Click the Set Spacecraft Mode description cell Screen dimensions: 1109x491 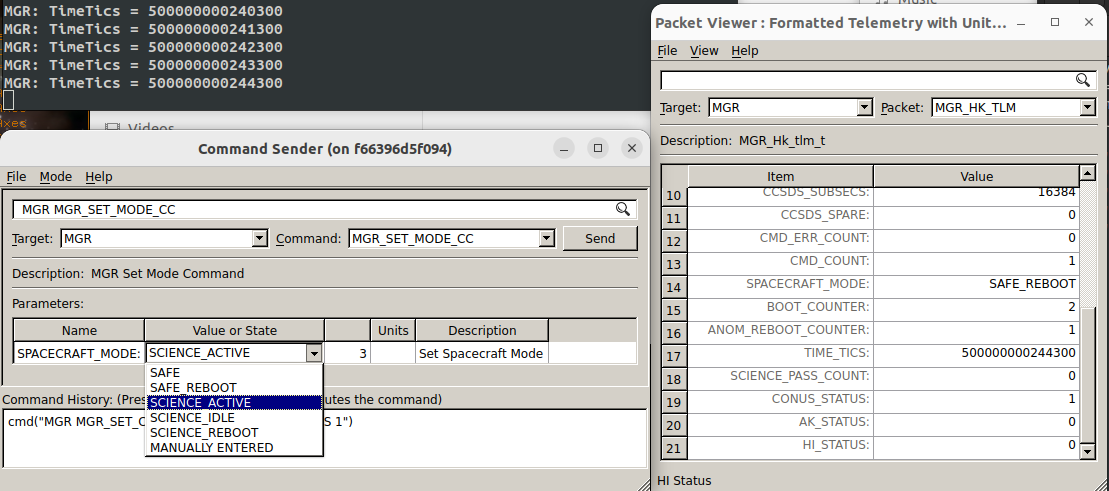(482, 353)
